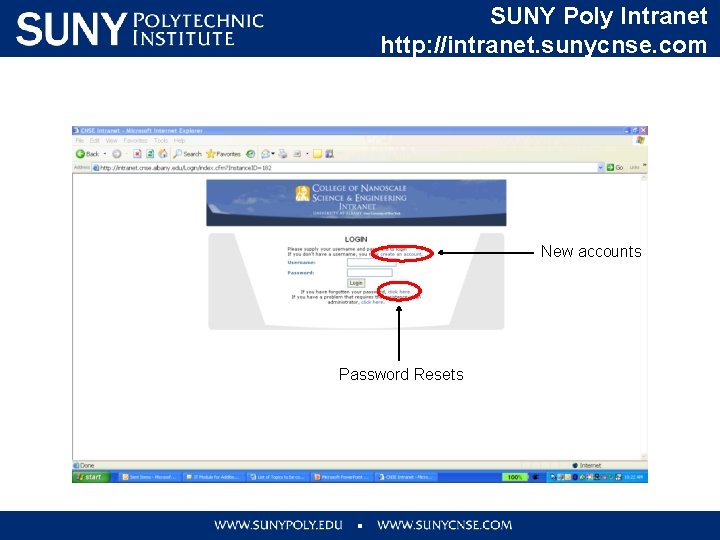Refresh the page in Internet Explorer

click(x=150, y=154)
